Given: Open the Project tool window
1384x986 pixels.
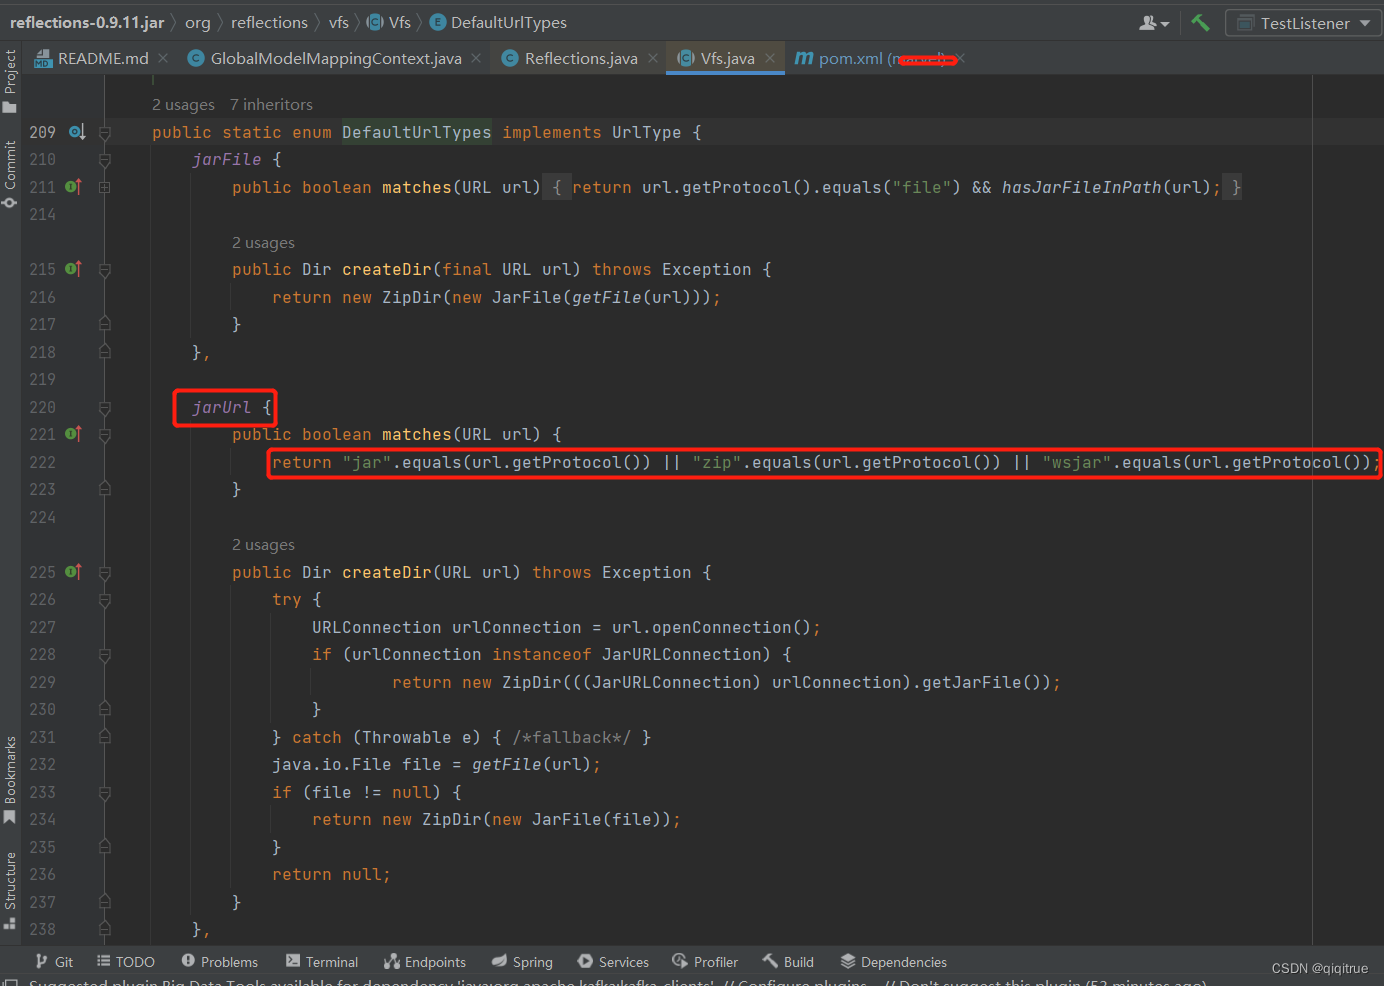Looking at the screenshot, I should pyautogui.click(x=10, y=81).
